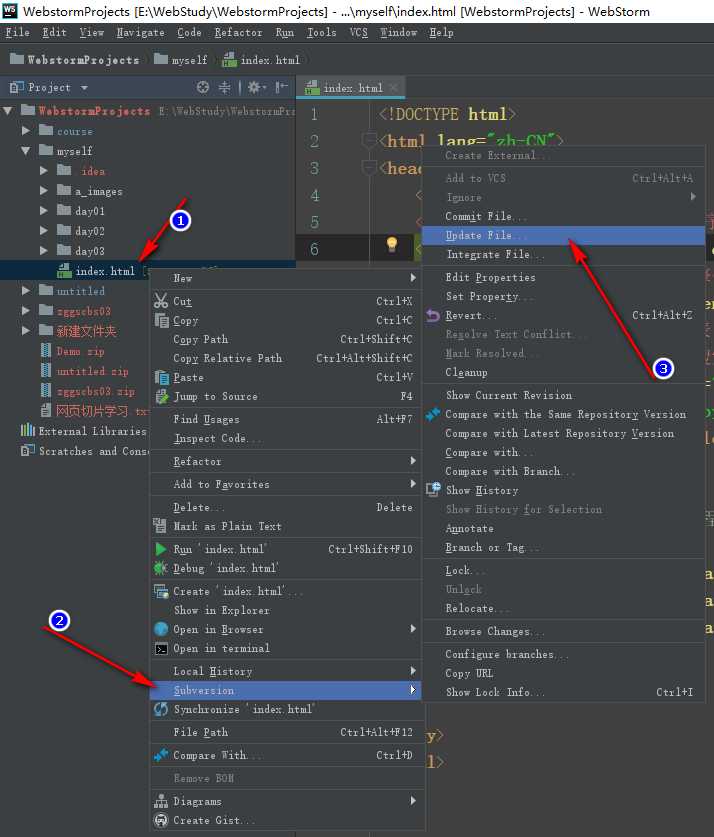Open the Refactor menu in menu bar
The height and width of the screenshot is (837, 714).
pos(238,33)
